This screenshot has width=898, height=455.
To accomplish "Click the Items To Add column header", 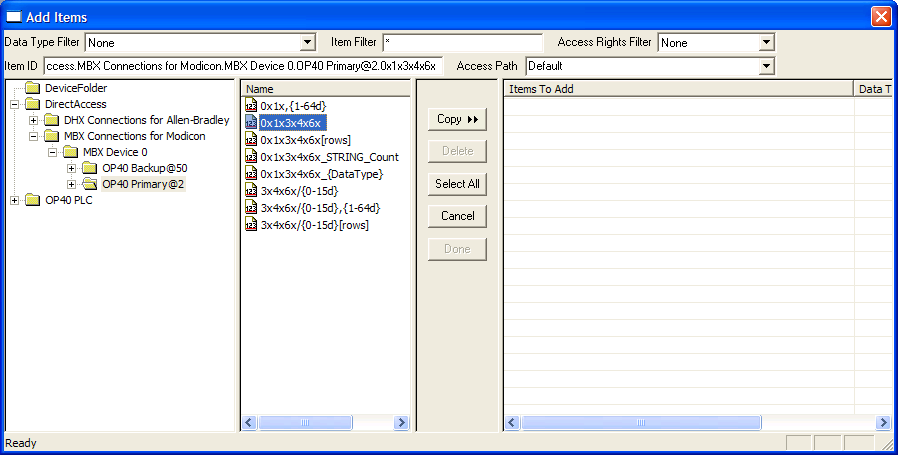I will pyautogui.click(x=678, y=89).
